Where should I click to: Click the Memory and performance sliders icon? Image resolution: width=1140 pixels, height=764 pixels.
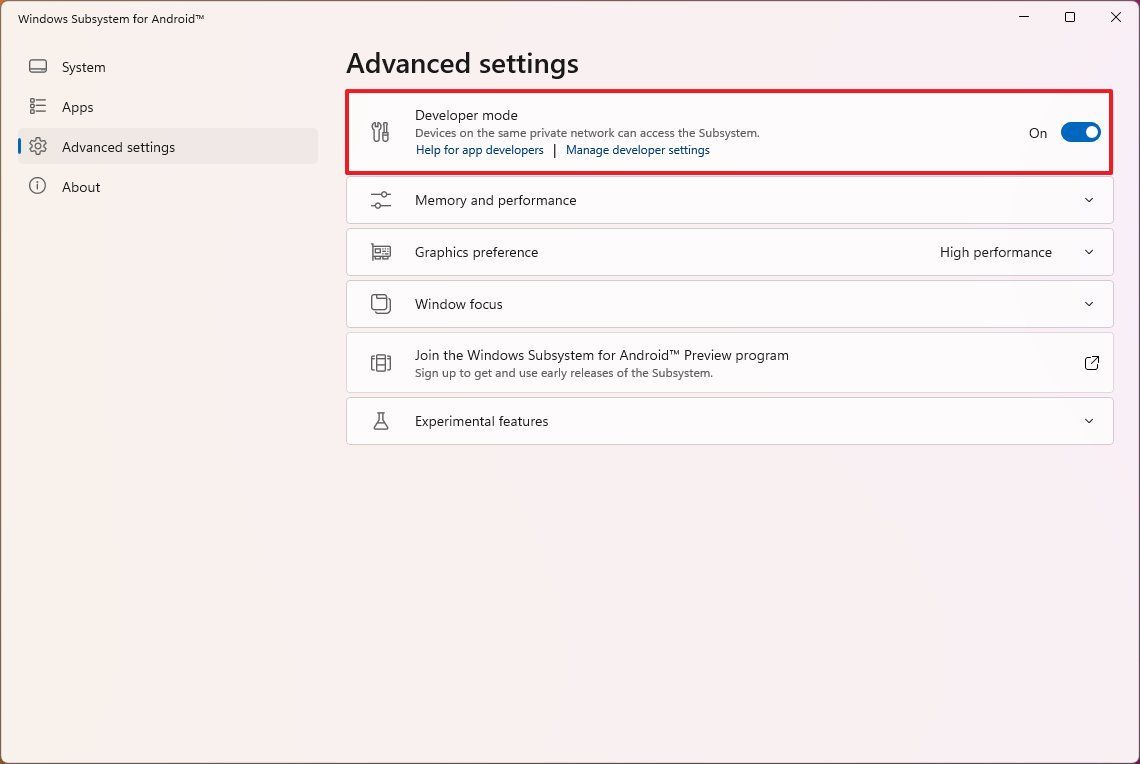point(380,200)
